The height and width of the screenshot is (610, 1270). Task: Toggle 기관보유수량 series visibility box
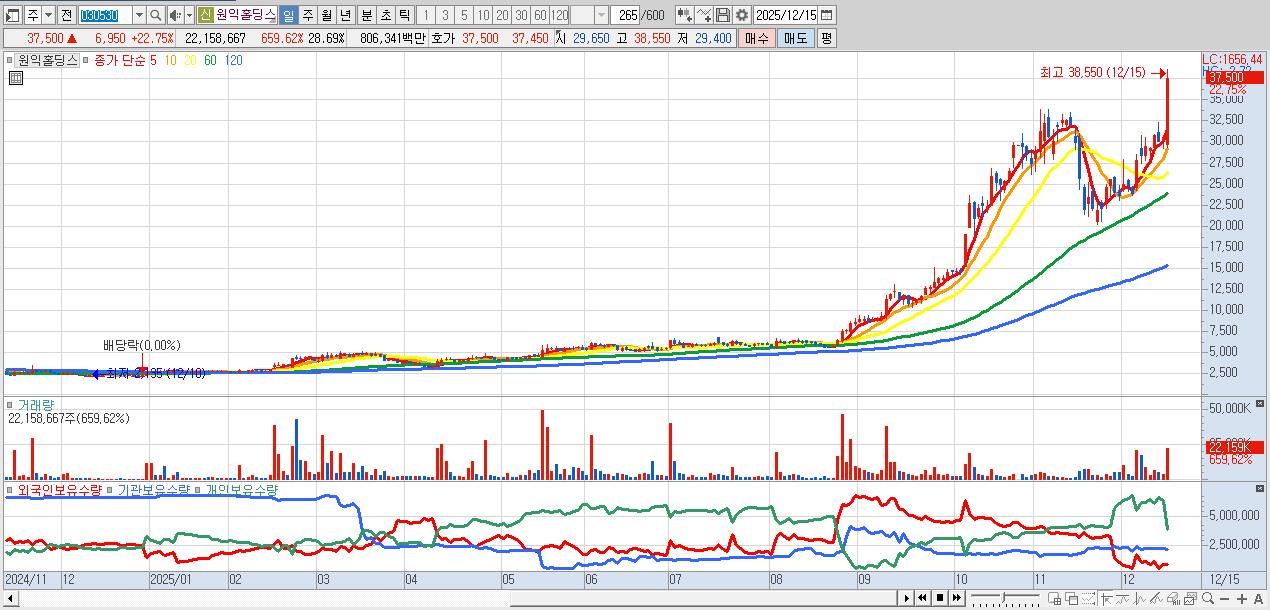(x=110, y=490)
